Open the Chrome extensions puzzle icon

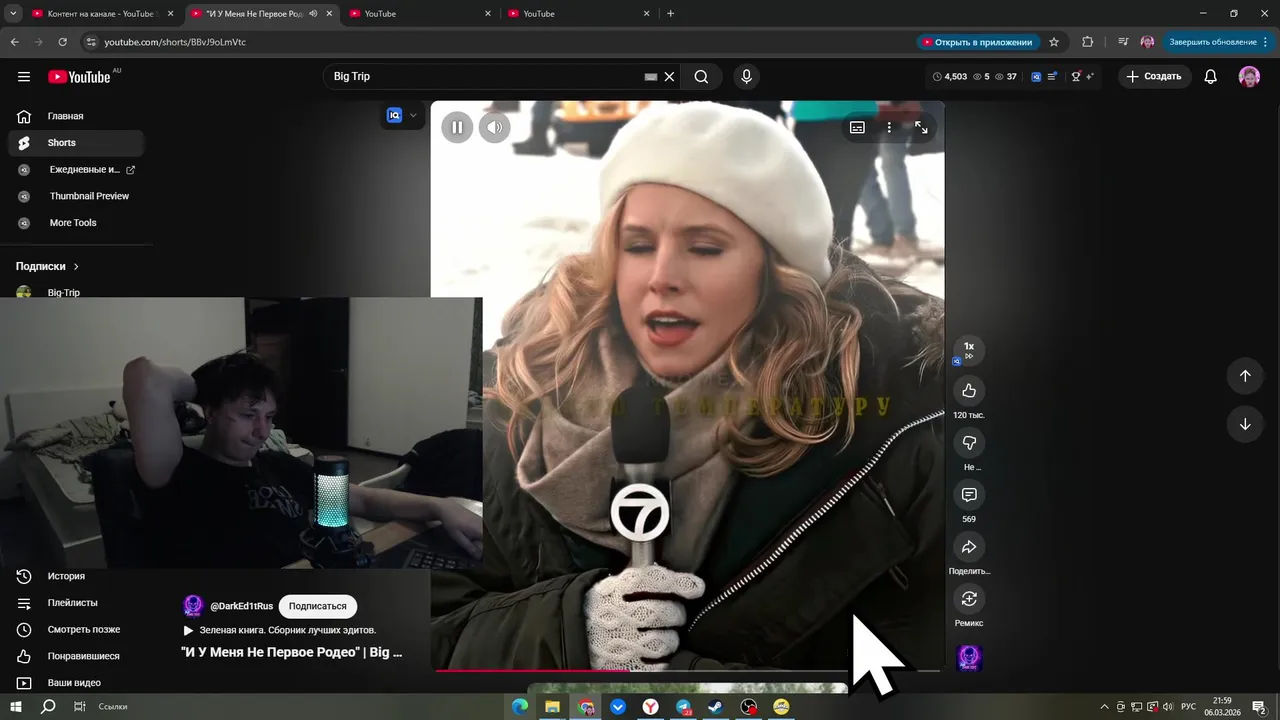pos(1088,42)
